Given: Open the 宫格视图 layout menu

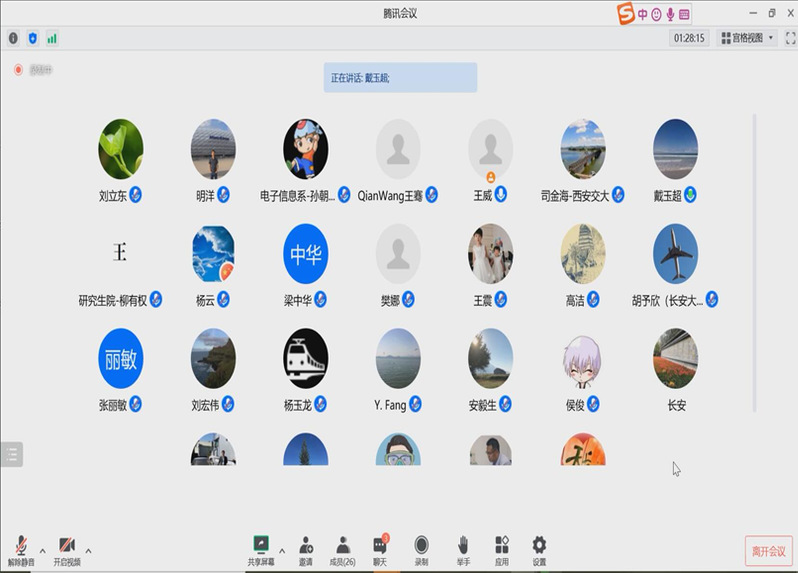Looking at the screenshot, I should [746, 38].
